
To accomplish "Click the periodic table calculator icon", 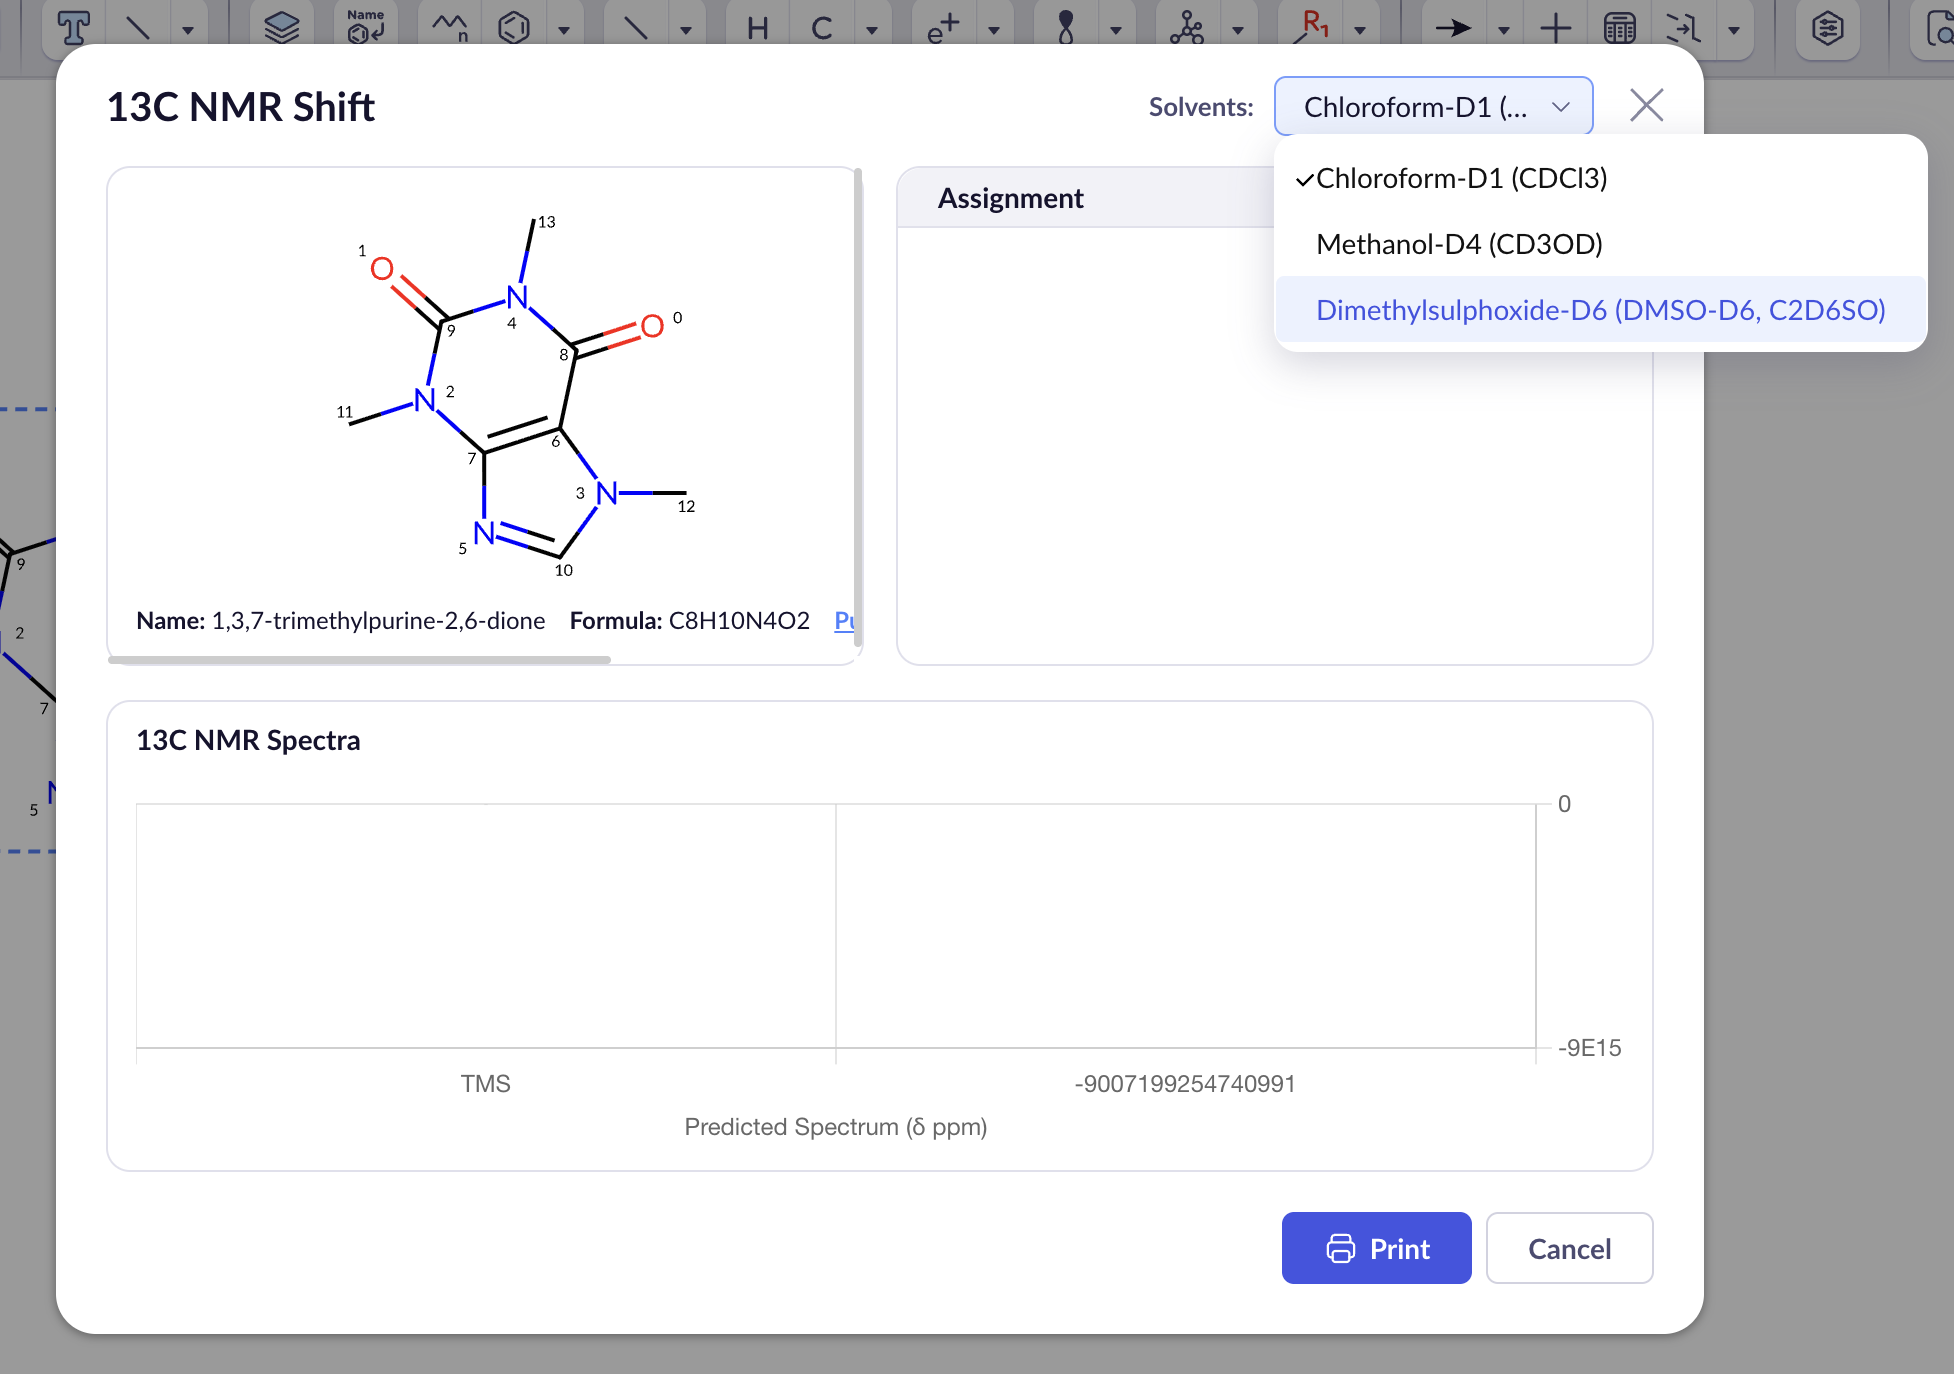I will pyautogui.click(x=1619, y=28).
